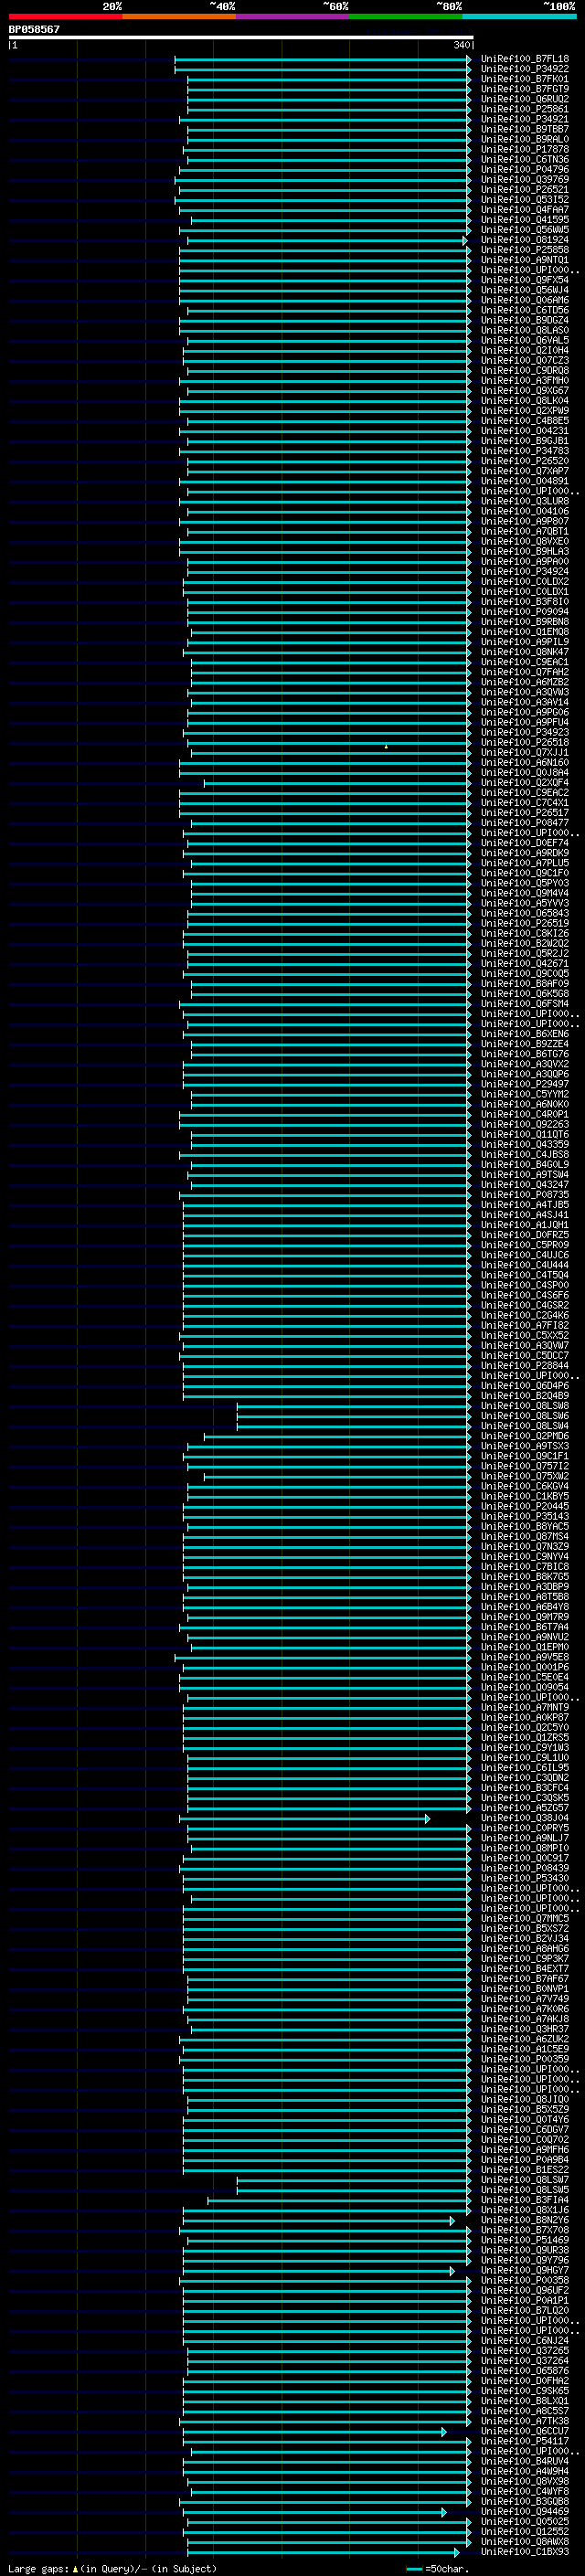The height and width of the screenshot is (2576, 585).
Task: Click the label UniRef100_P28844
Action: [x=524, y=1365]
